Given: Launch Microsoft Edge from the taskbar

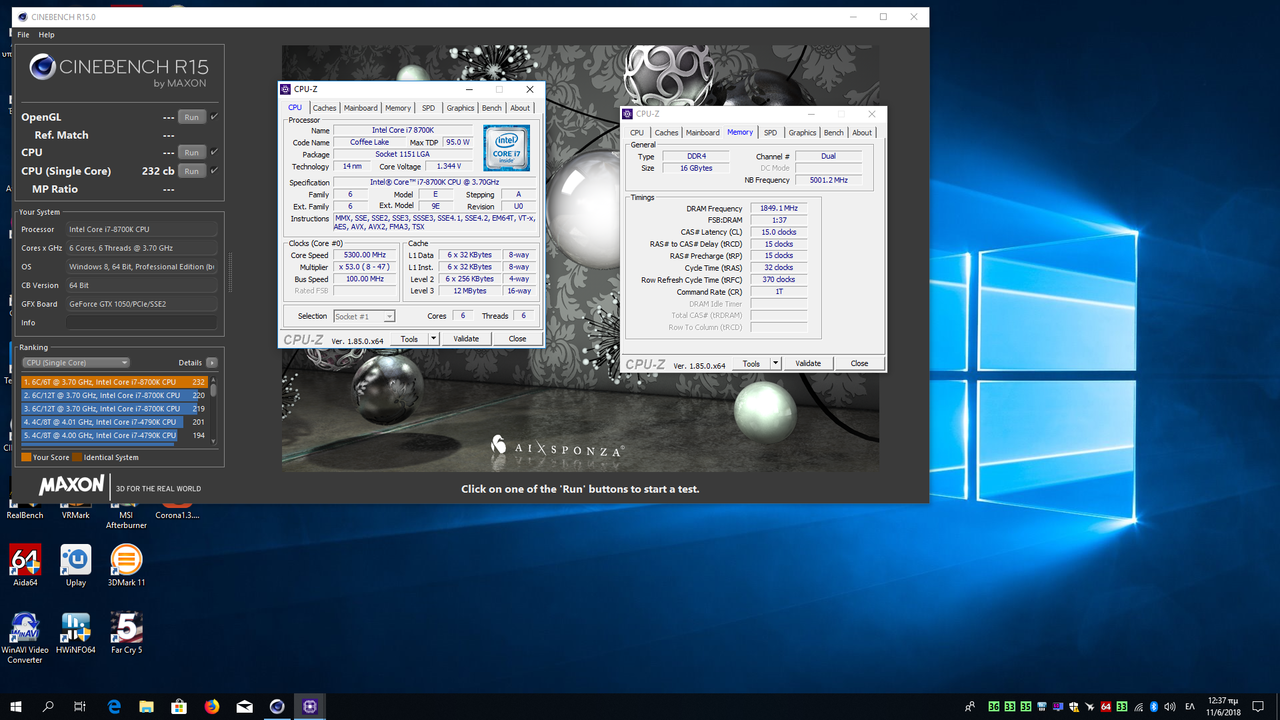Looking at the screenshot, I should [x=114, y=706].
